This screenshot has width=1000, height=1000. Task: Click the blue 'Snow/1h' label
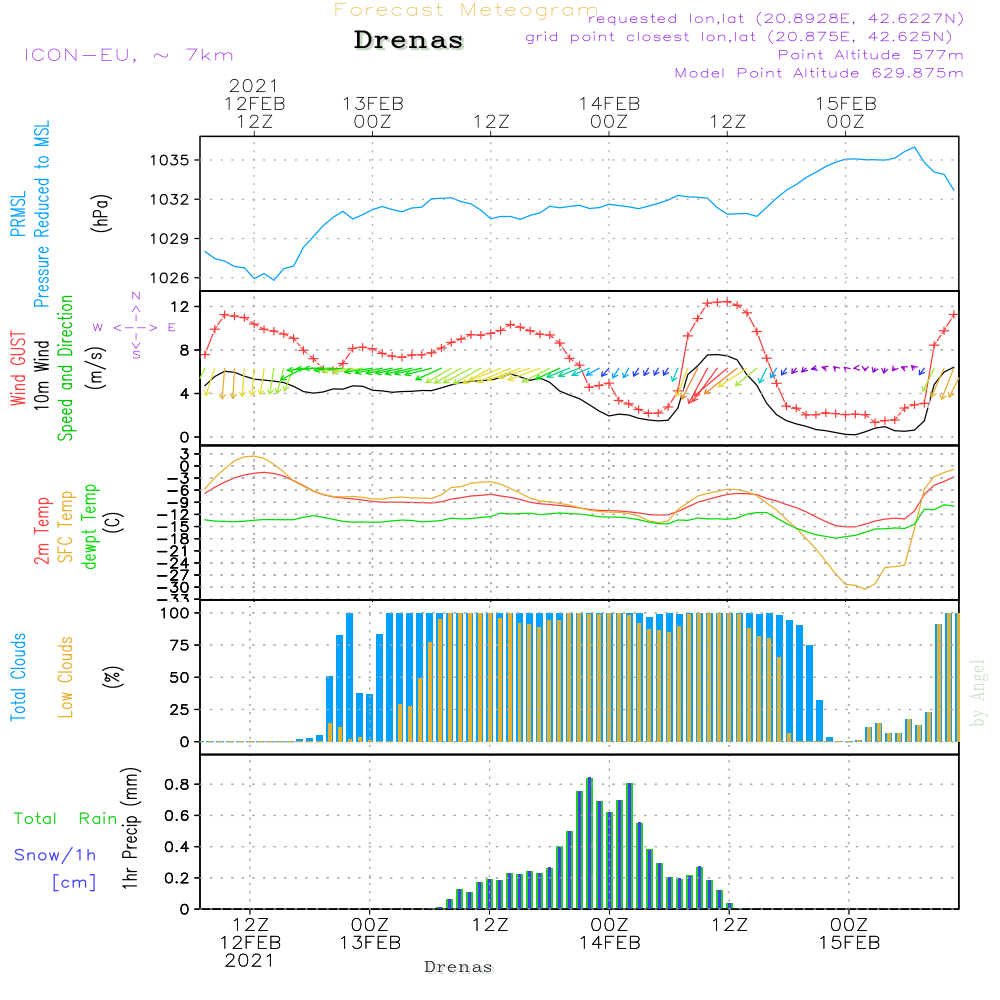[55, 855]
